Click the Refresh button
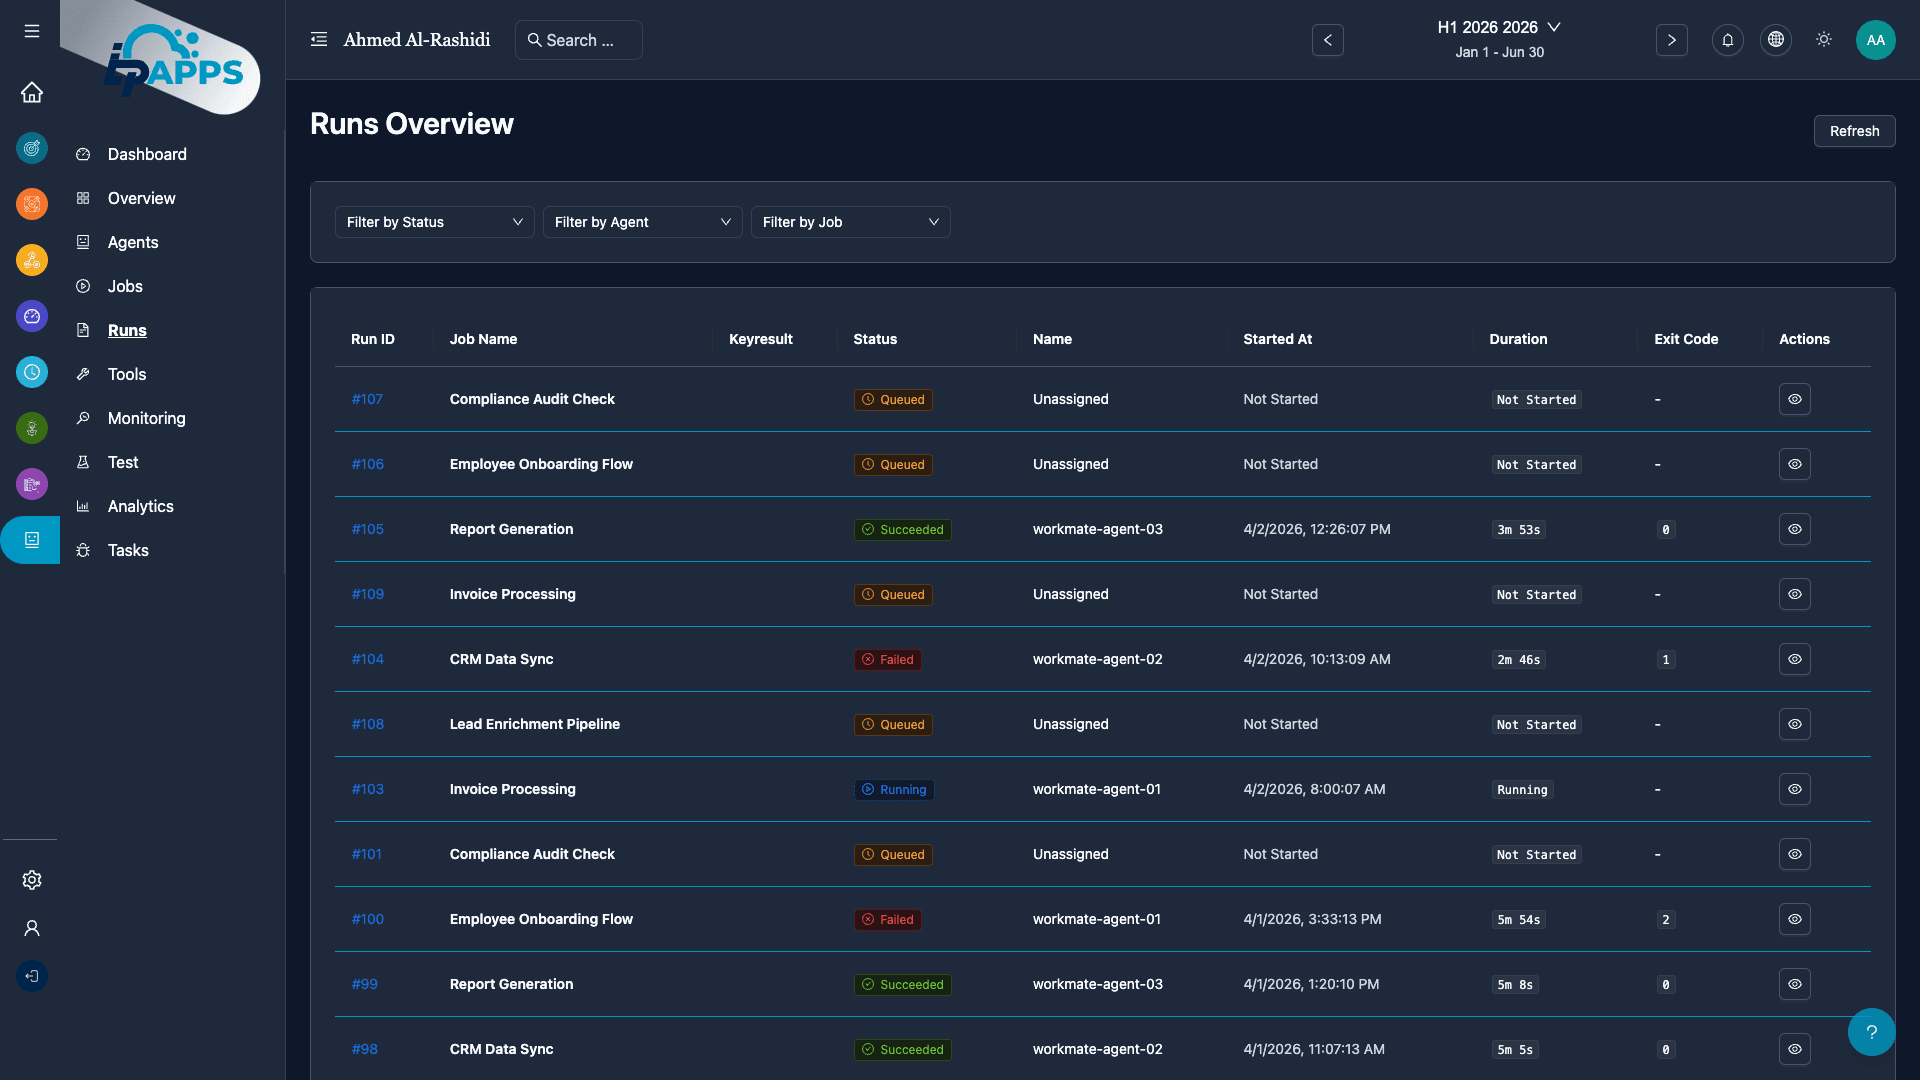Screen dimensions: 1920x1080 [x=1854, y=131]
